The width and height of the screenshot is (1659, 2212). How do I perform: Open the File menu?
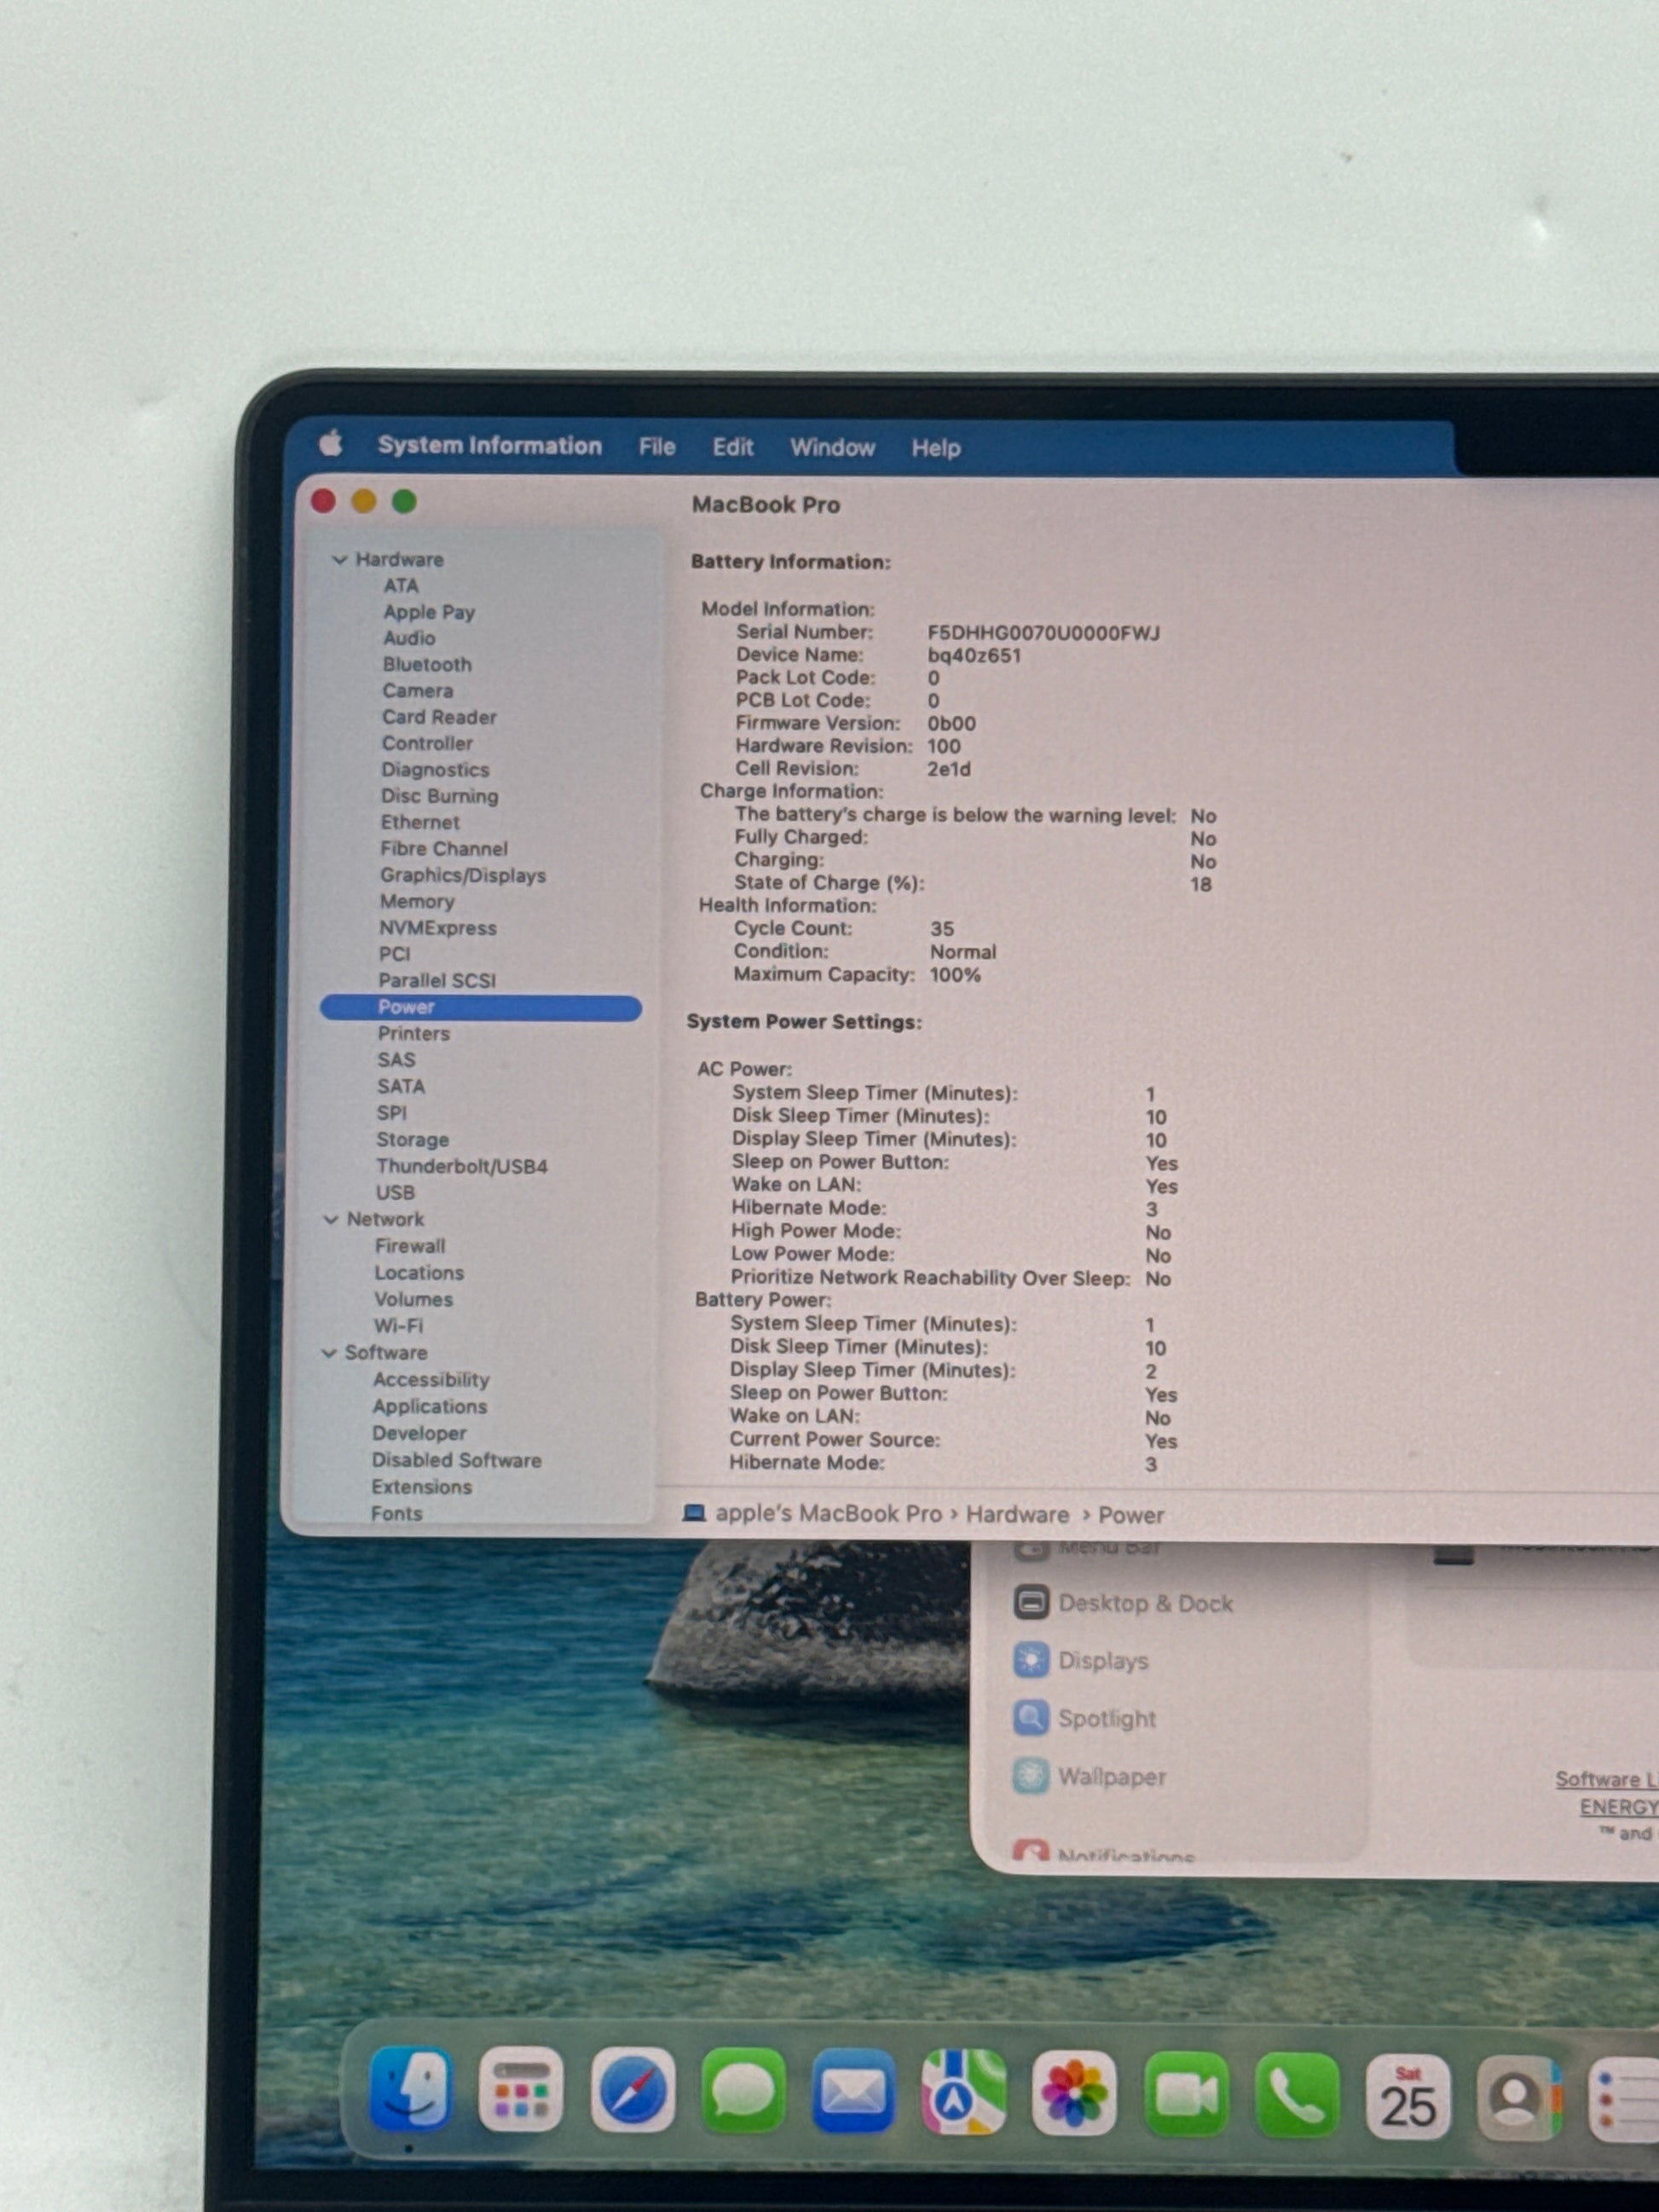tap(657, 447)
